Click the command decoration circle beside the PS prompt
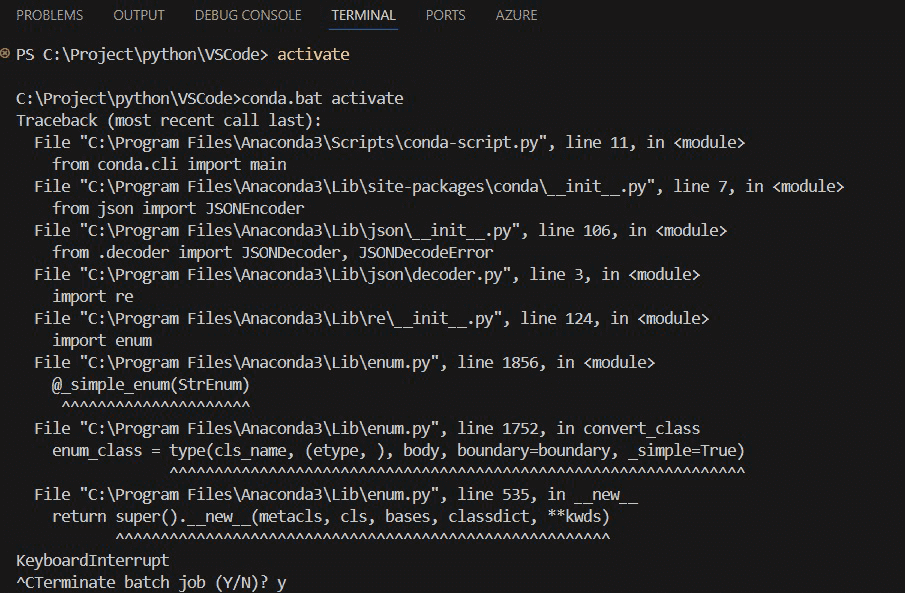The image size is (905, 593). point(6,54)
